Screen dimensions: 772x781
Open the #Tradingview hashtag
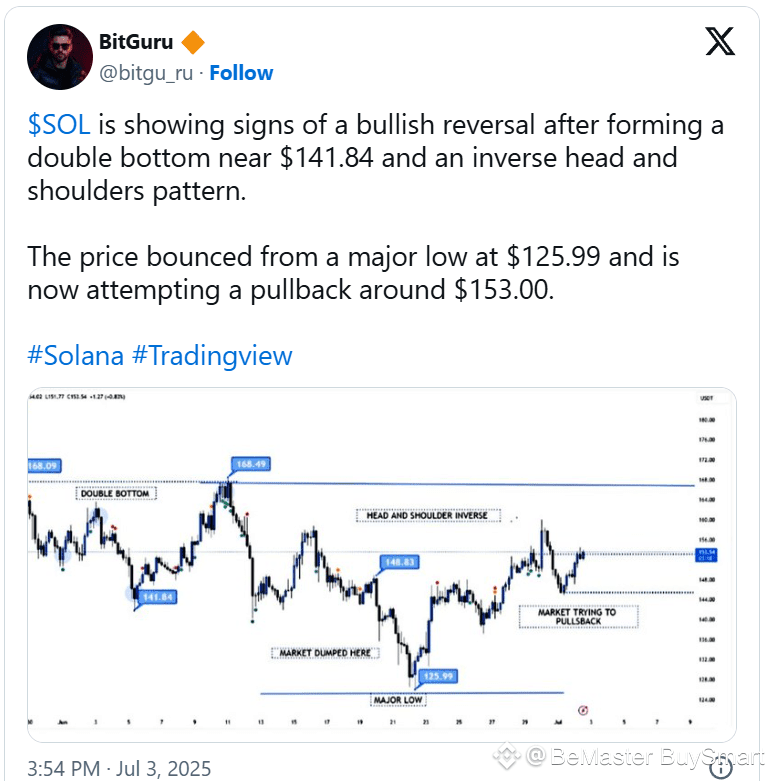(212, 356)
